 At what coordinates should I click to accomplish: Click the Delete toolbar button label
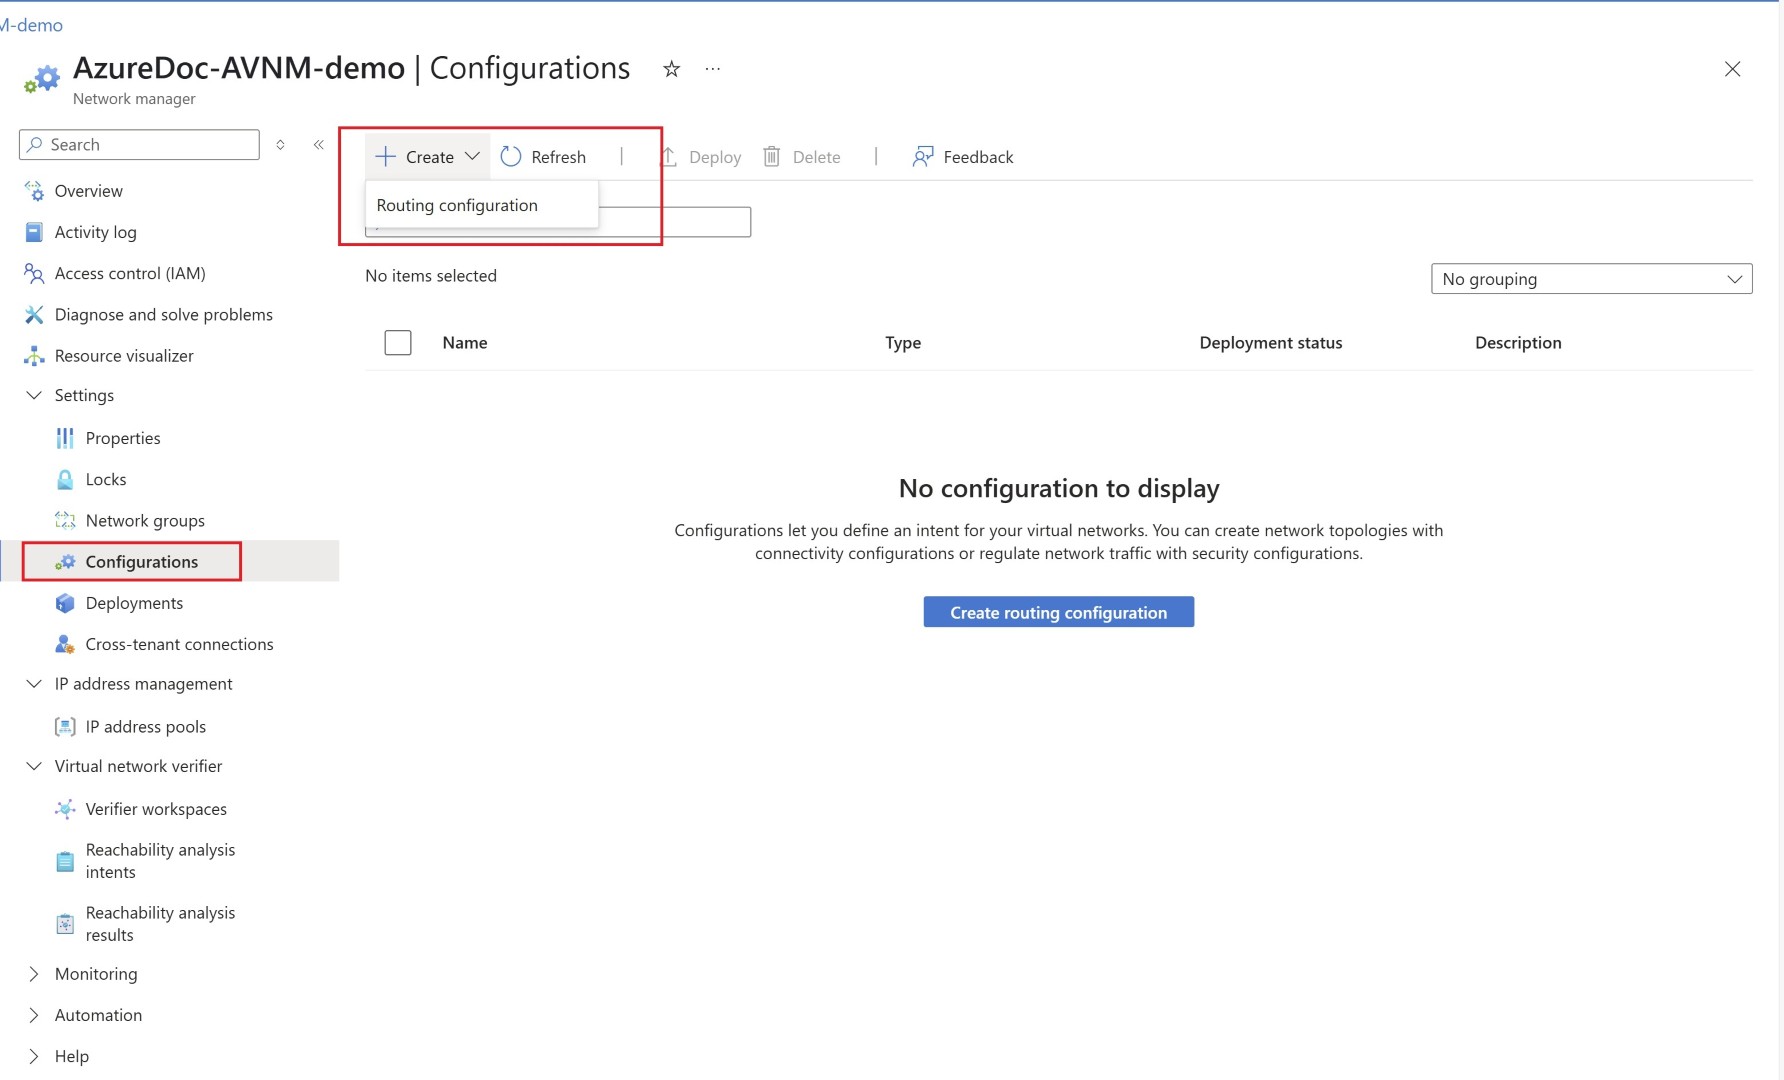click(816, 157)
